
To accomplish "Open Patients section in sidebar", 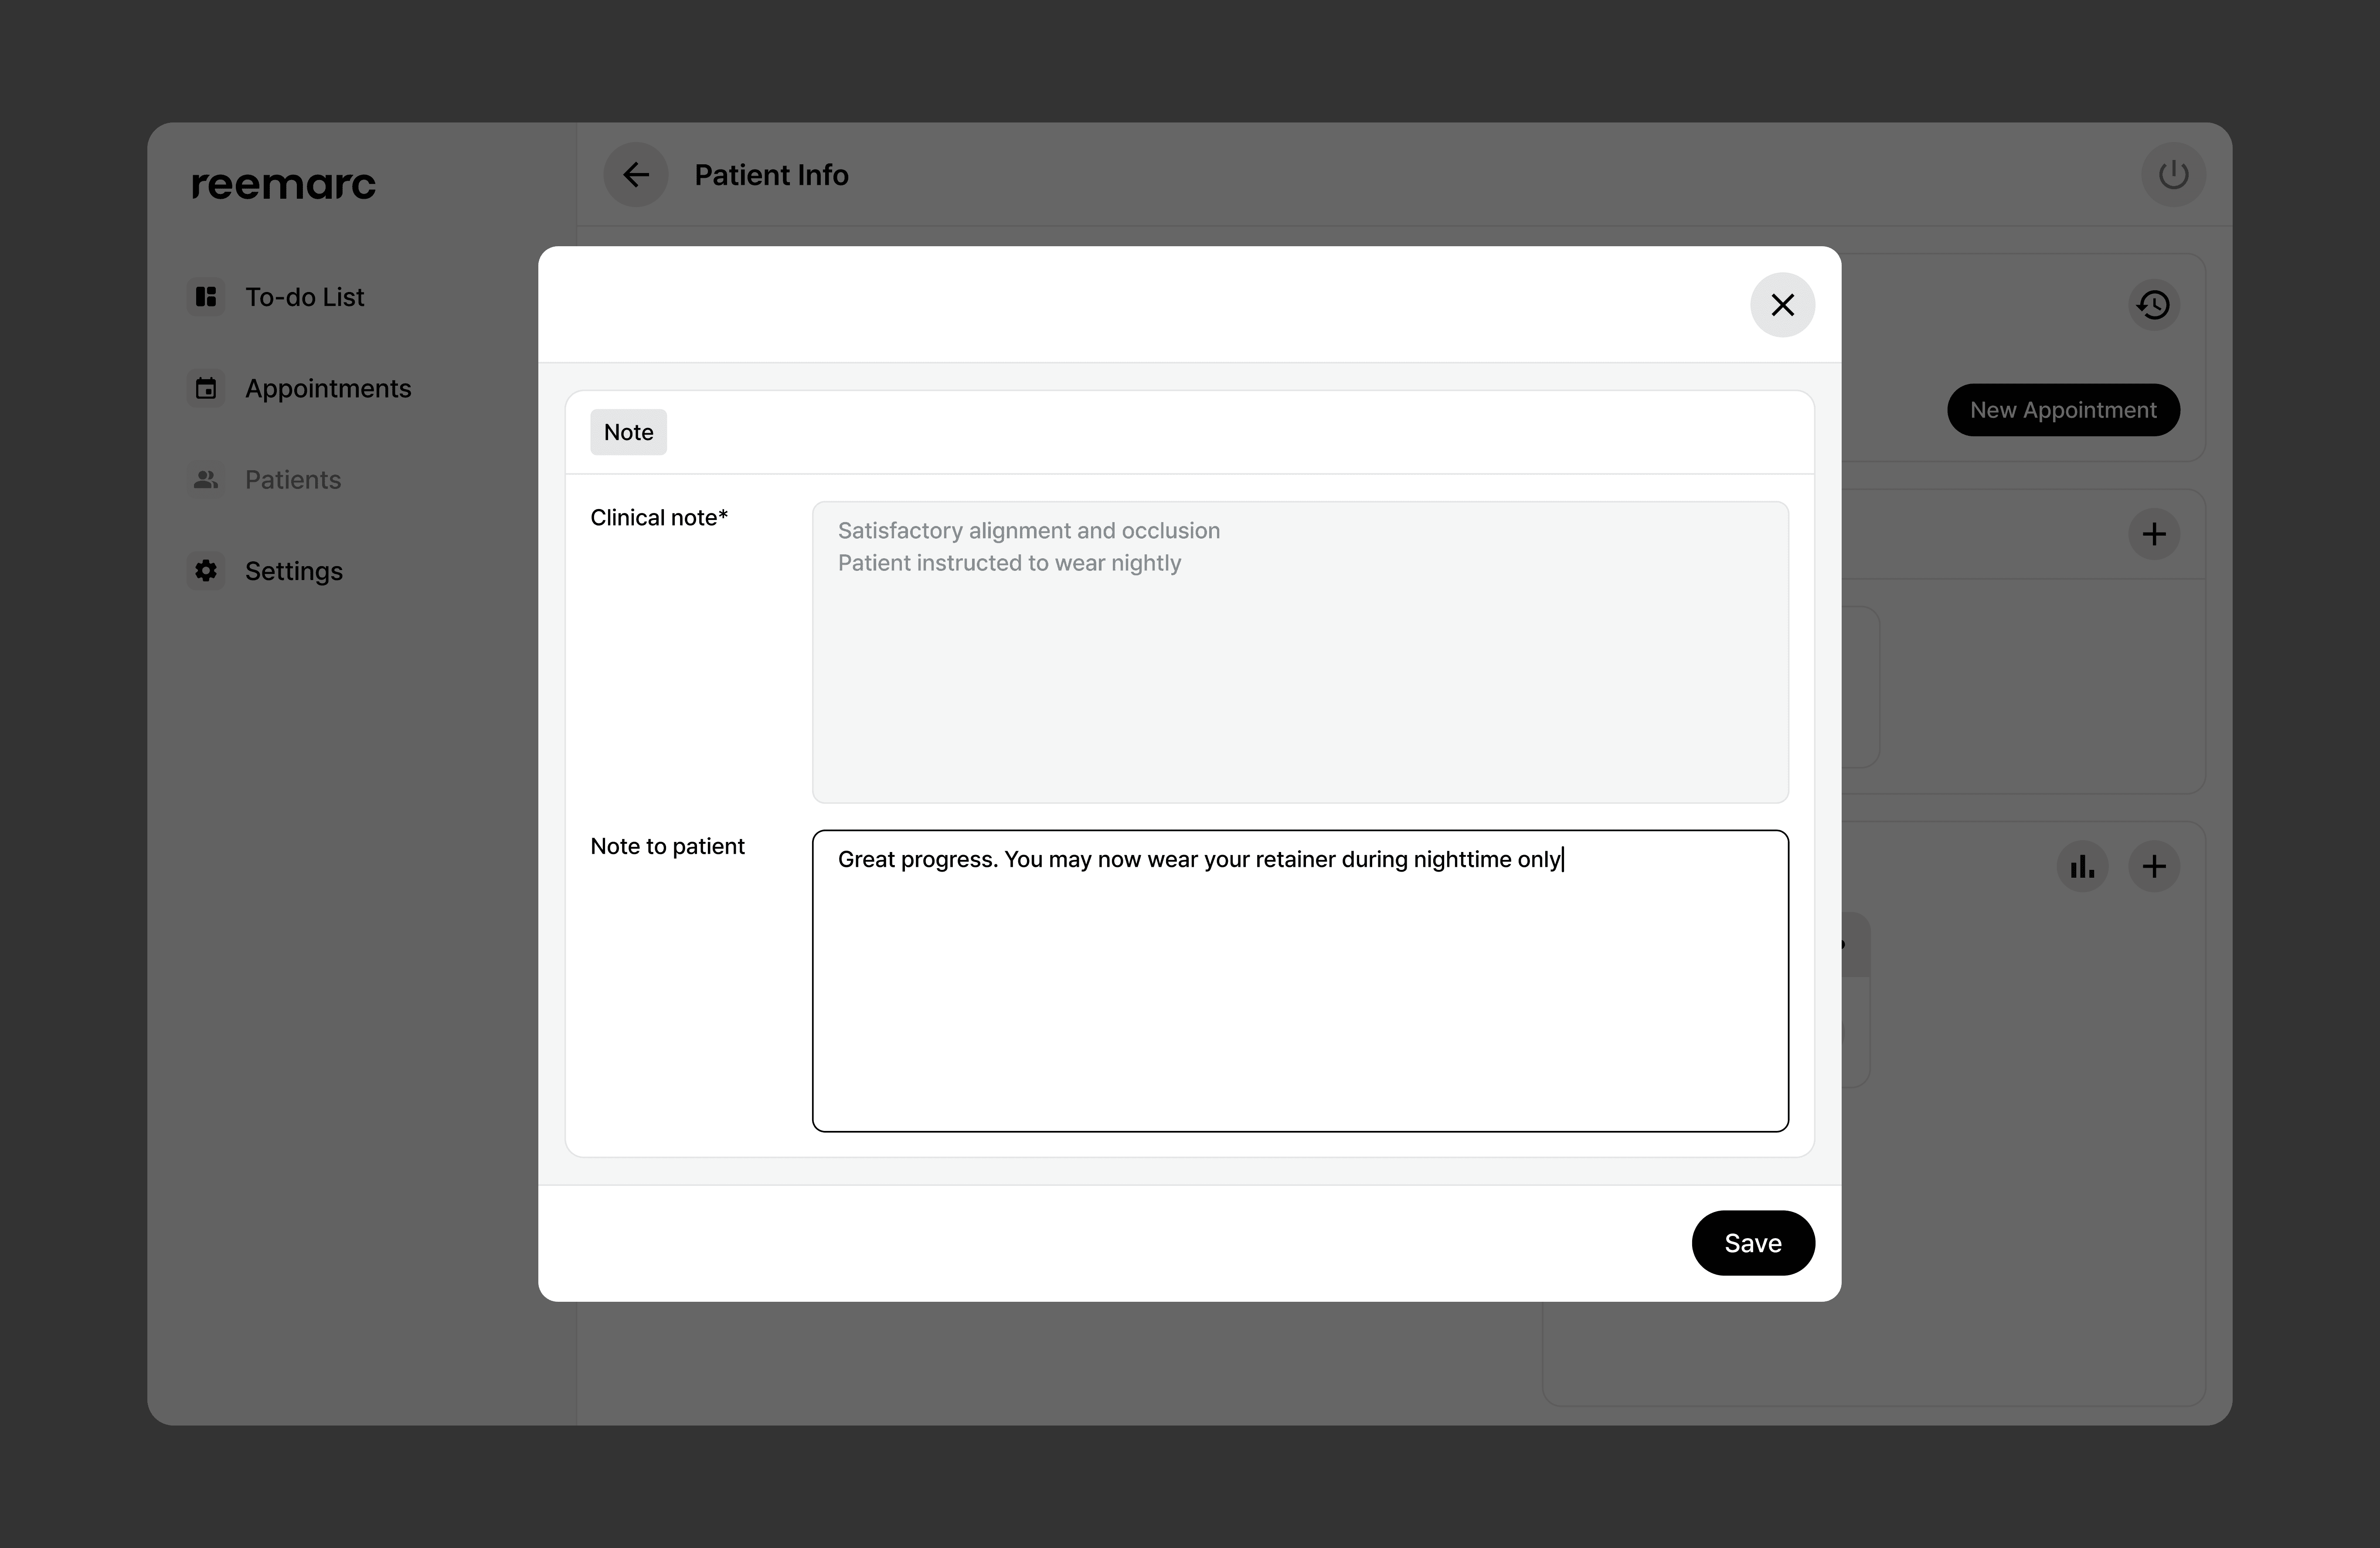I will tap(293, 480).
